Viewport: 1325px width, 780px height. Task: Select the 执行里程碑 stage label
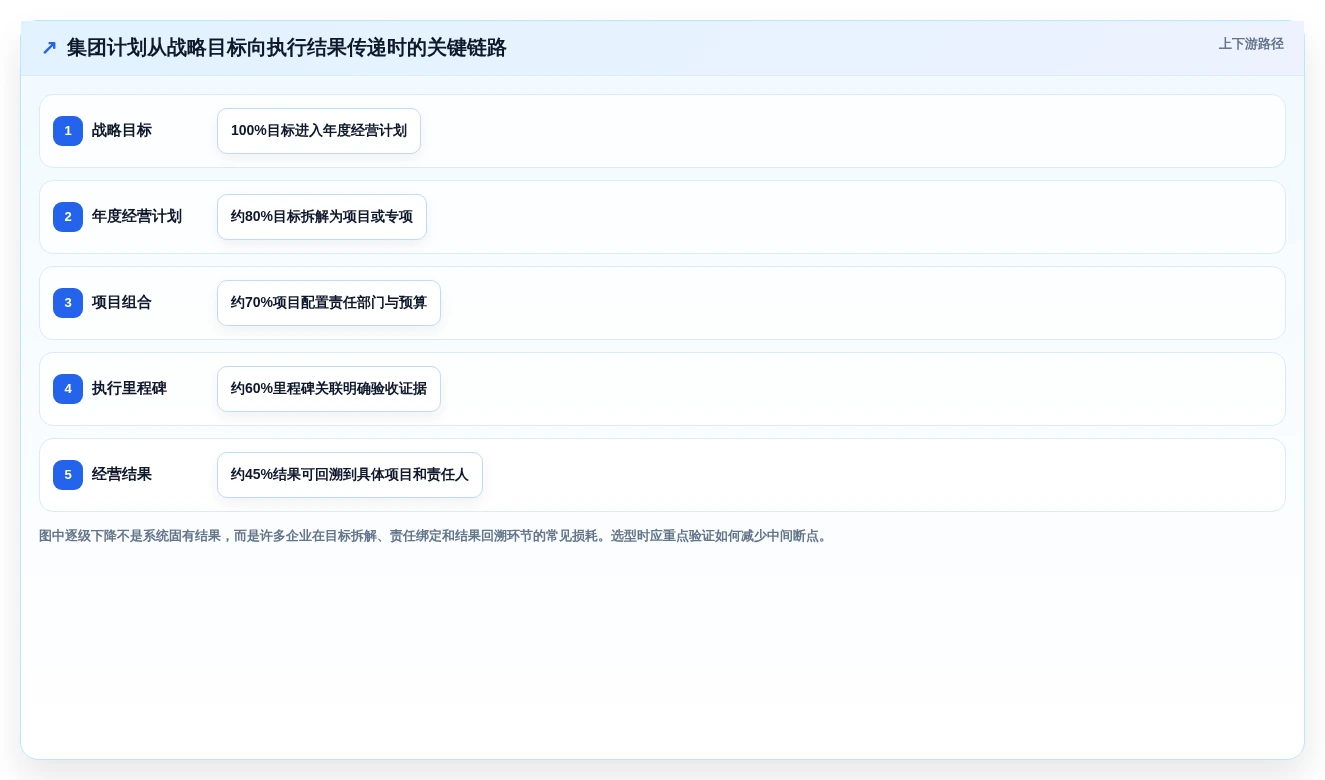tap(129, 389)
